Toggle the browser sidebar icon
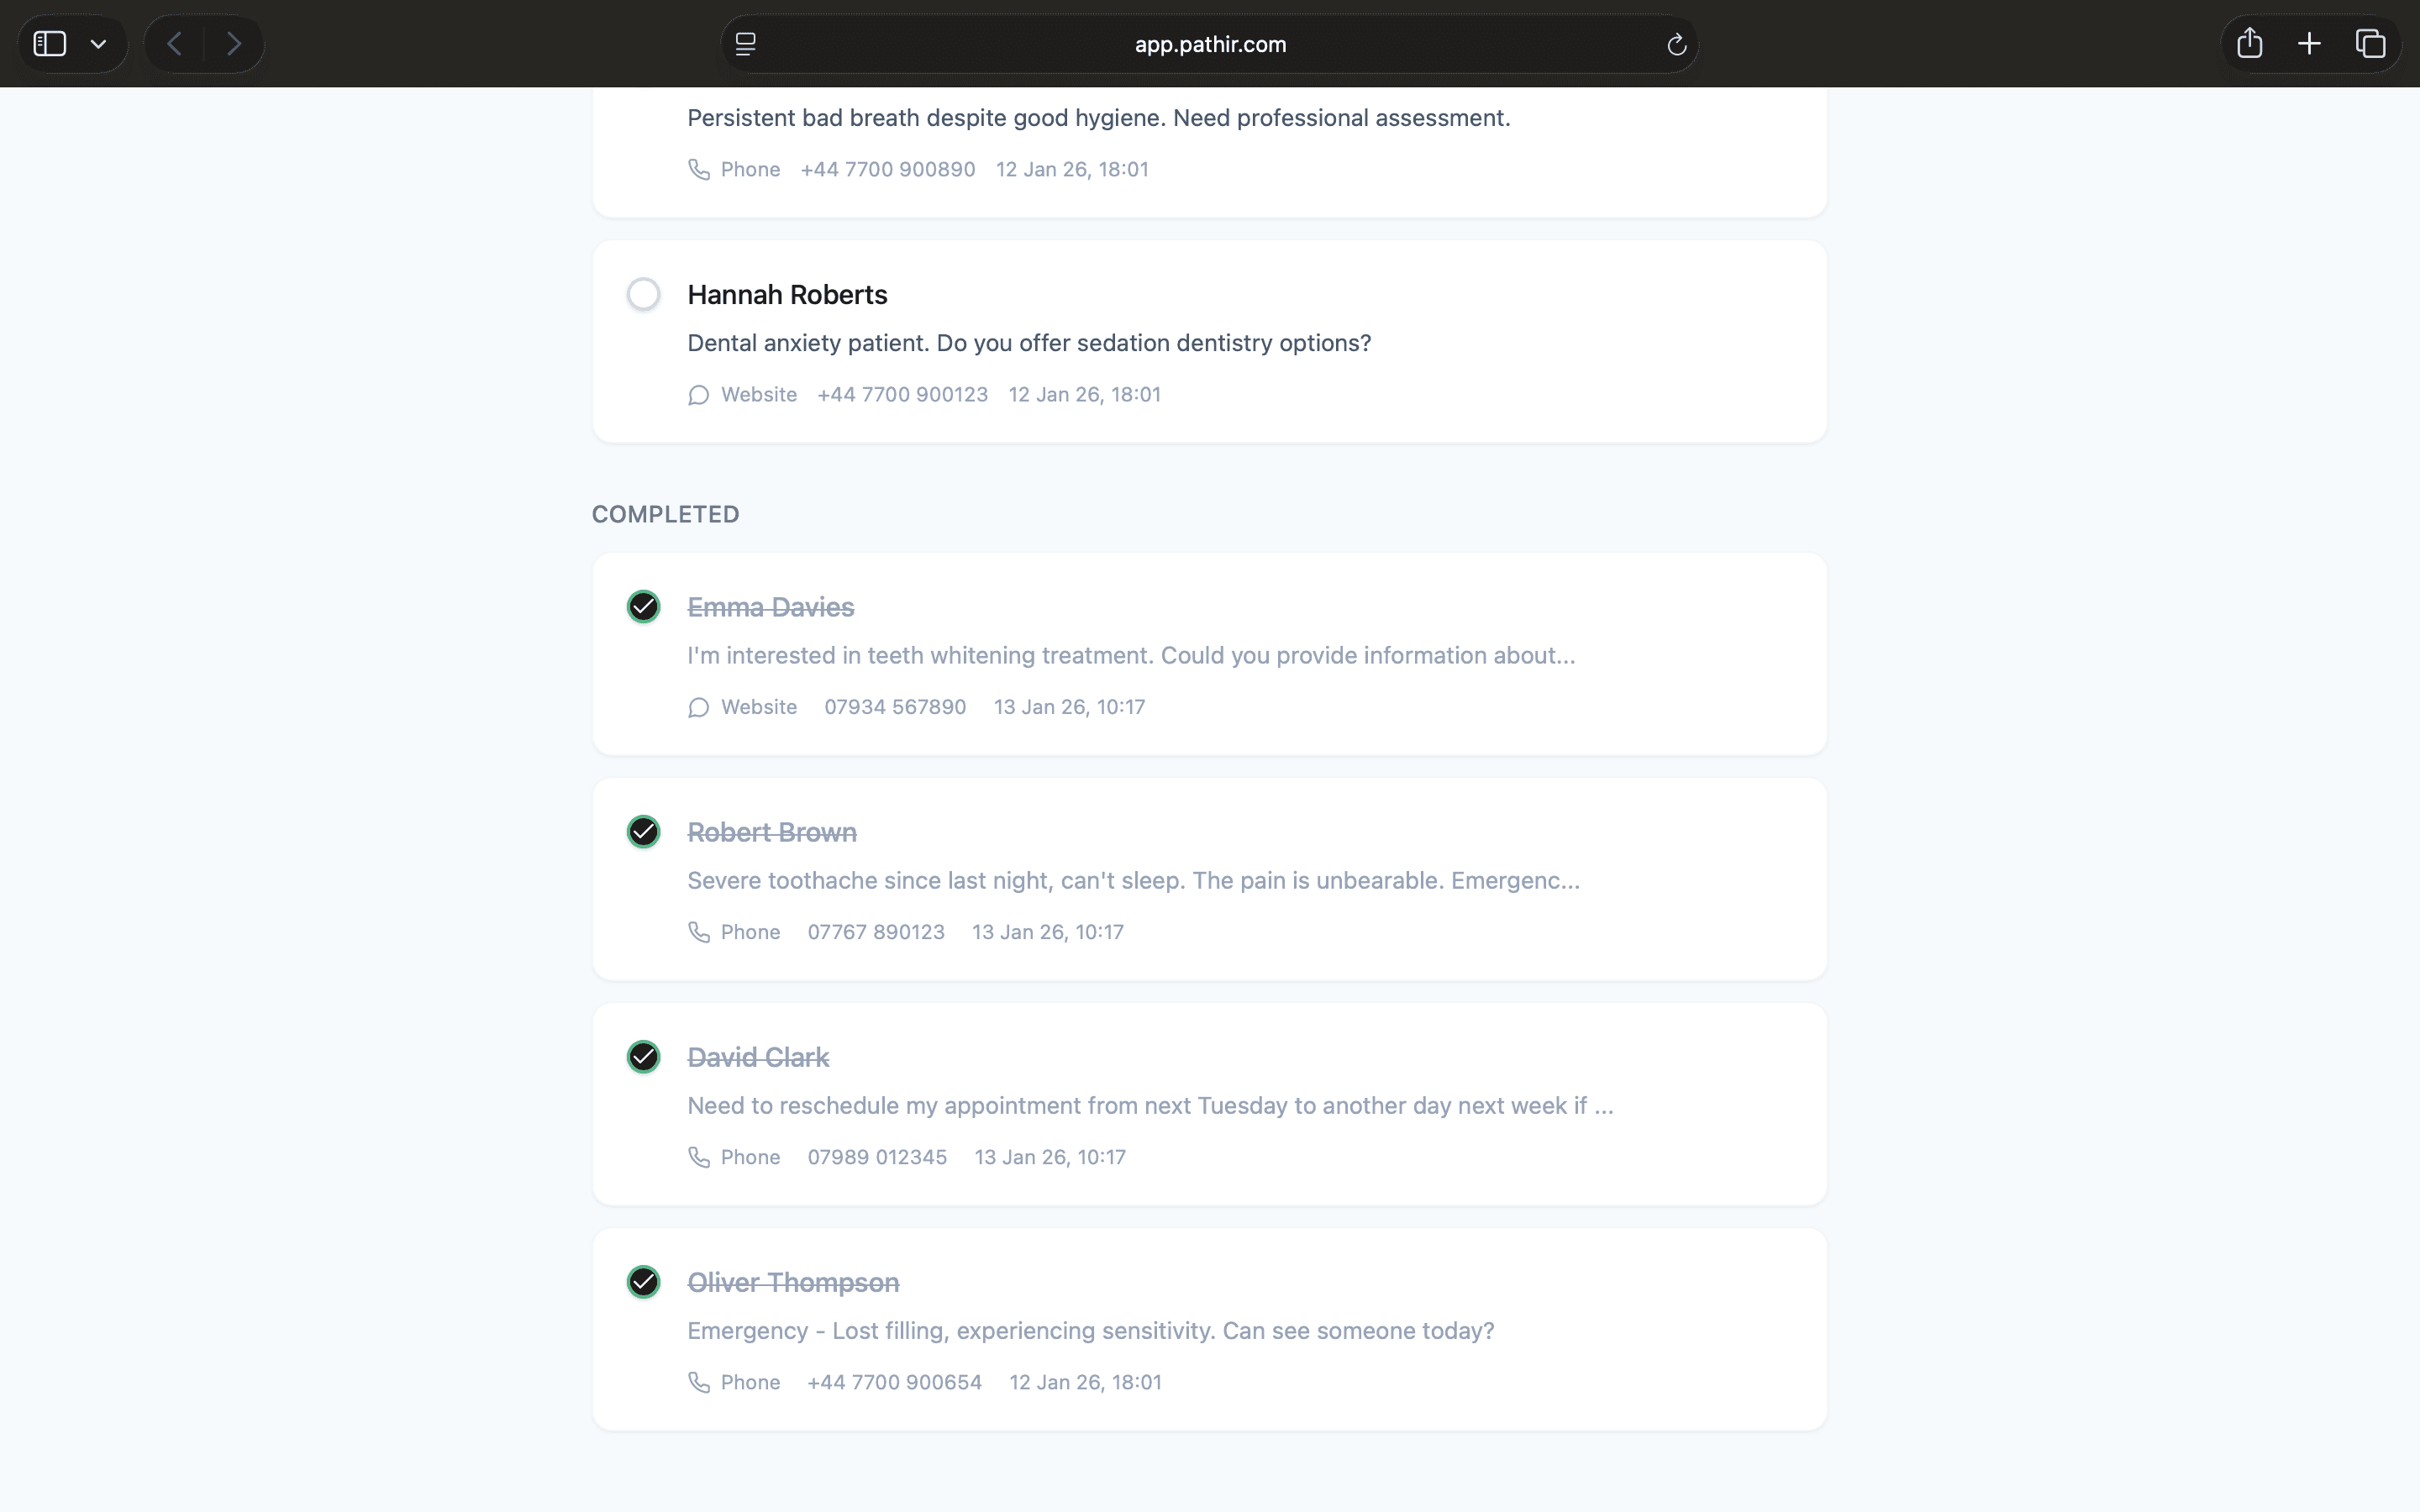 (x=50, y=44)
